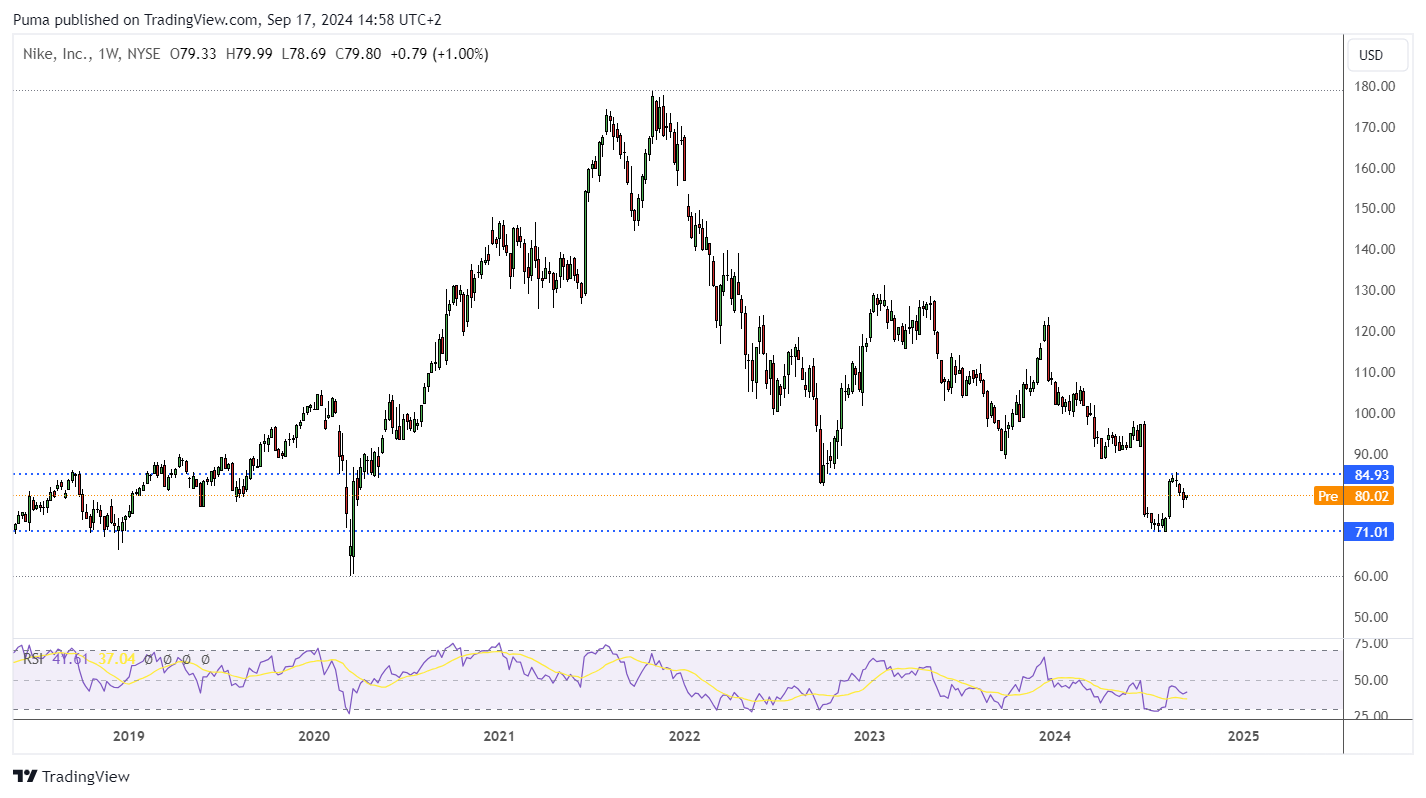This screenshot has height=798, width=1426.
Task: Click the 2025 year label on time axis
Action: pyautogui.click(x=1243, y=737)
